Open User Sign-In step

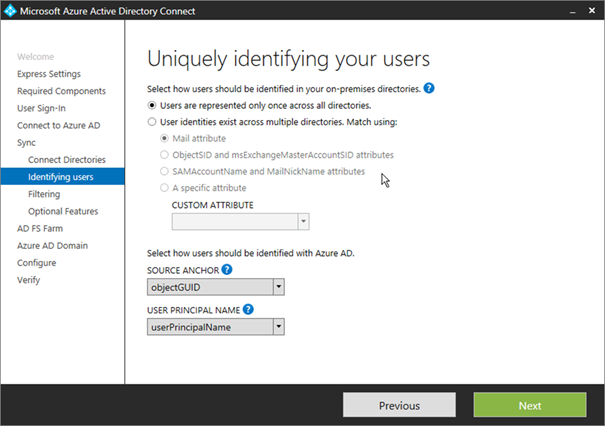pos(41,108)
